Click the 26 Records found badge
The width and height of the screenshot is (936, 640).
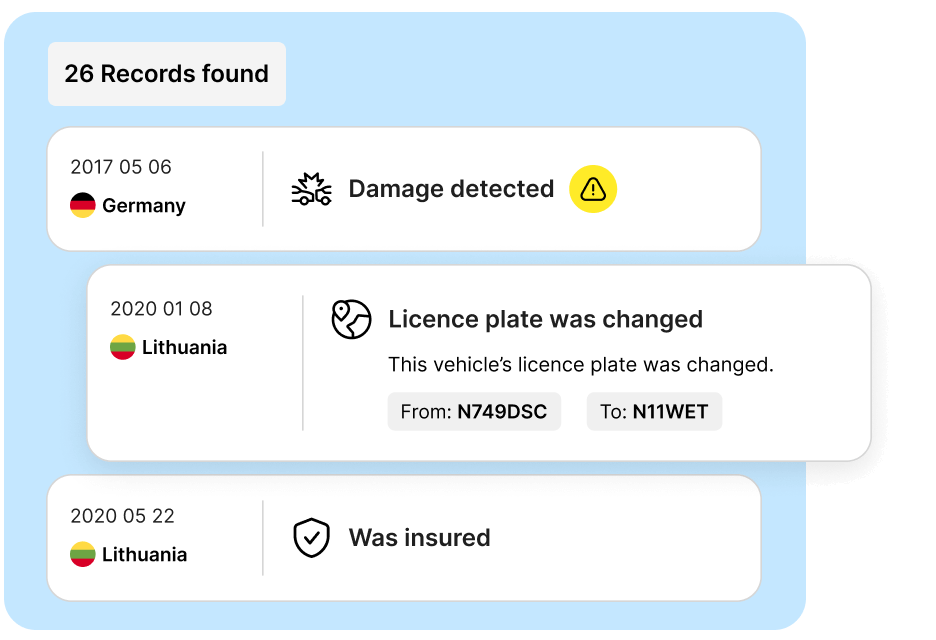[167, 74]
